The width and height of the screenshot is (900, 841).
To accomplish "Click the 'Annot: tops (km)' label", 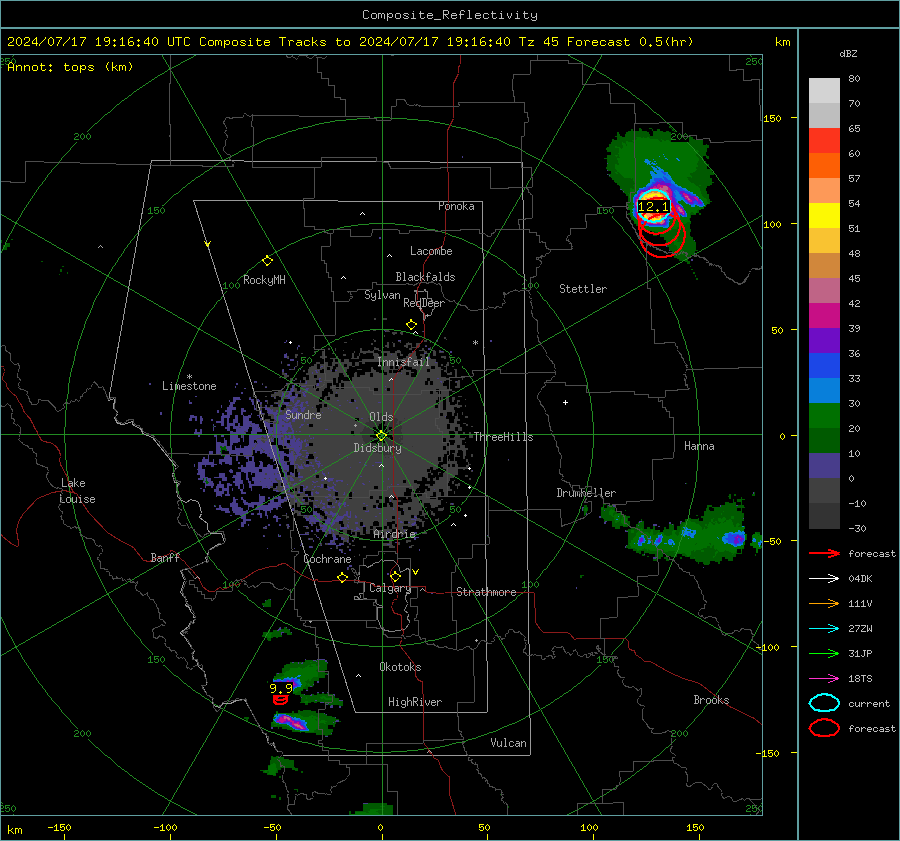I will pyautogui.click(x=70, y=67).
